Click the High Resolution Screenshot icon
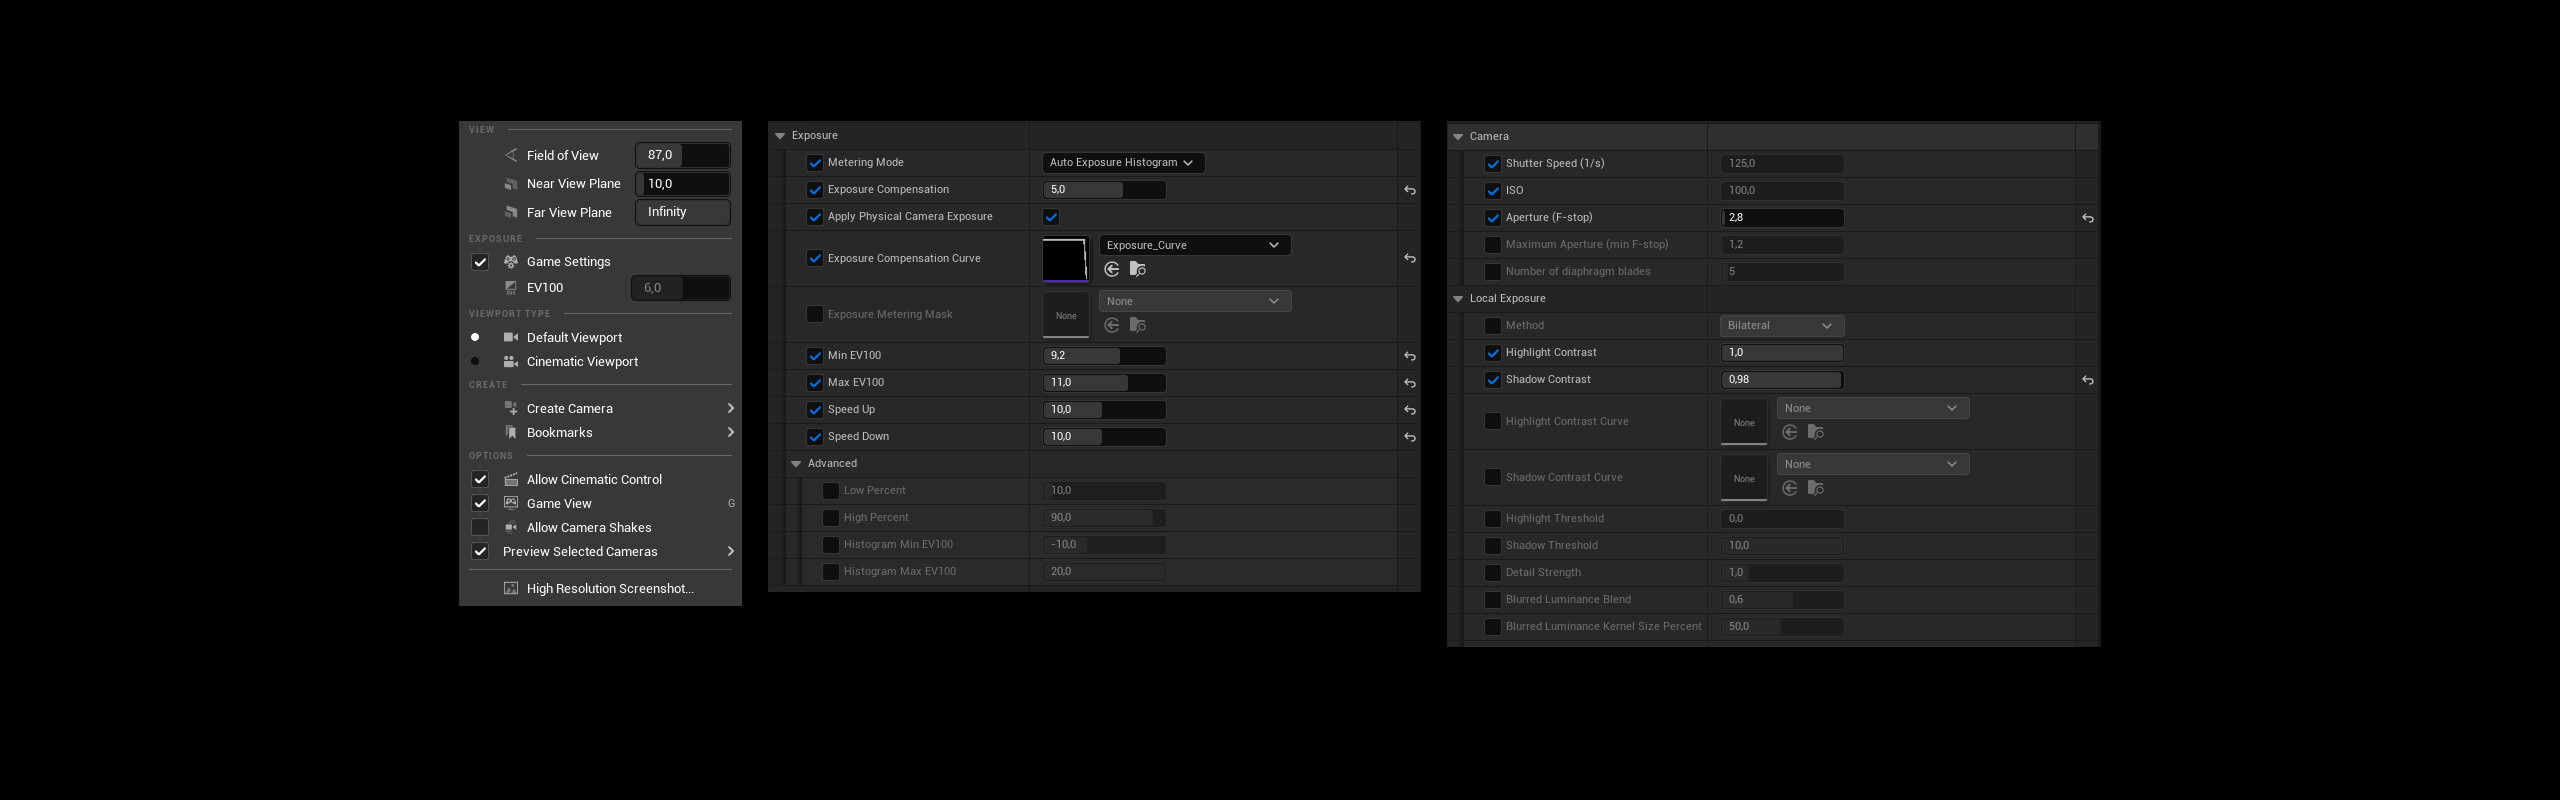2560x800 pixels. 511,588
